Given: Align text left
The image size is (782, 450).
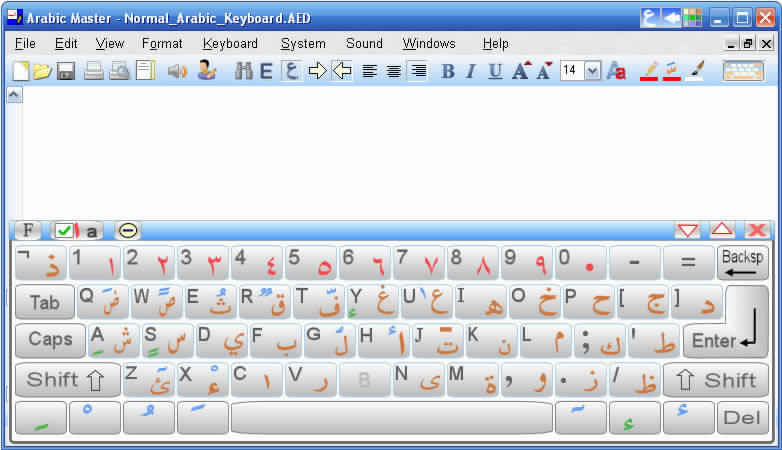Looking at the screenshot, I should point(370,71).
